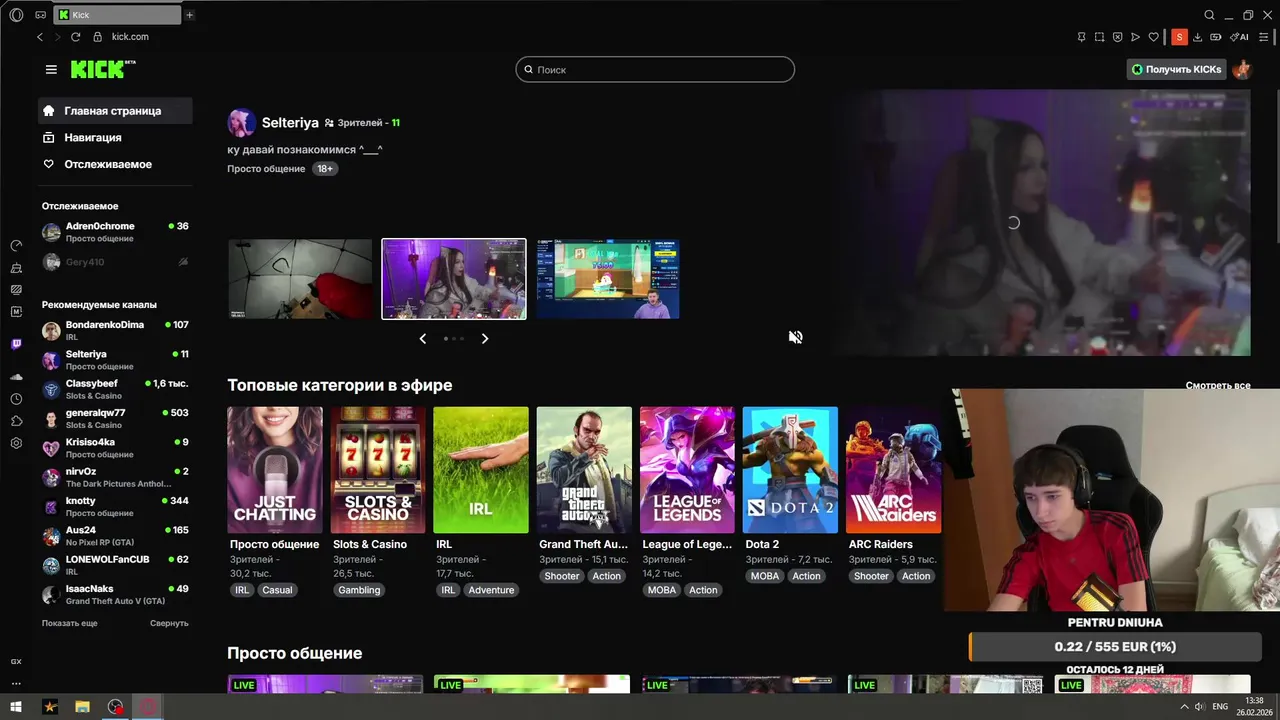
Task: Open Windows Start menu
Action: coord(16,707)
